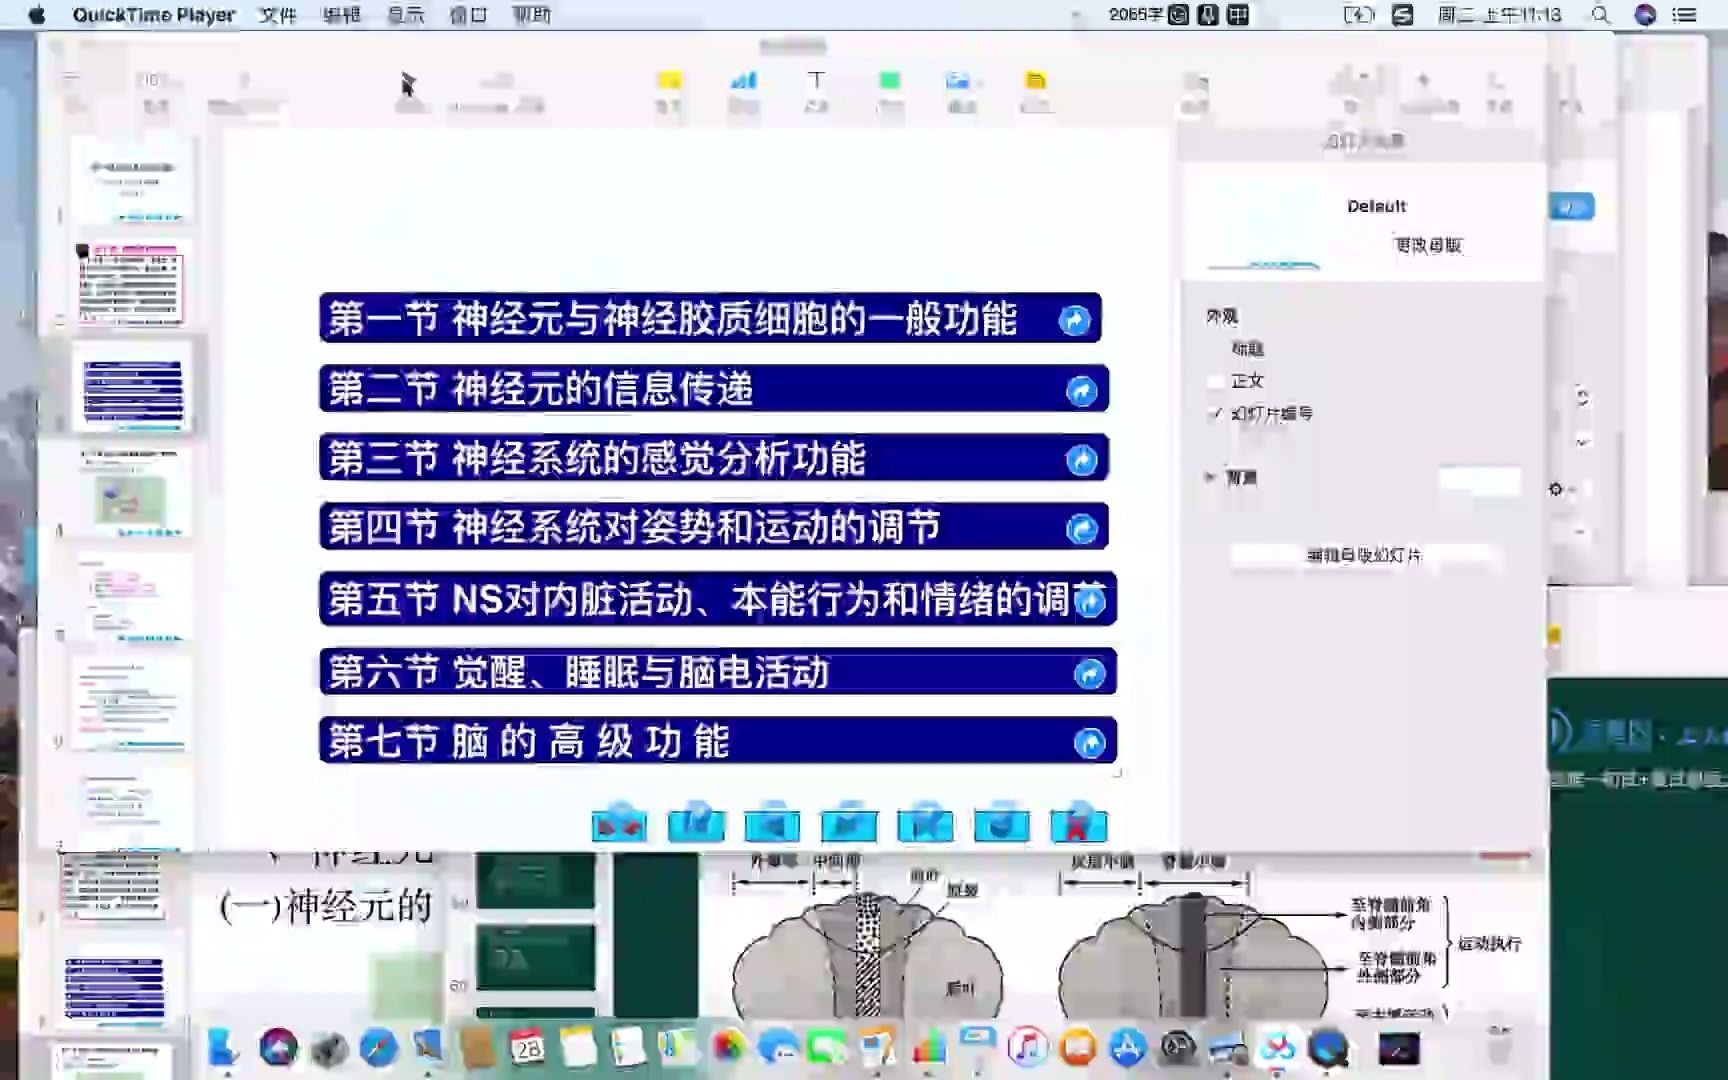
Task: Open Finder from the Dock
Action: 224,1048
